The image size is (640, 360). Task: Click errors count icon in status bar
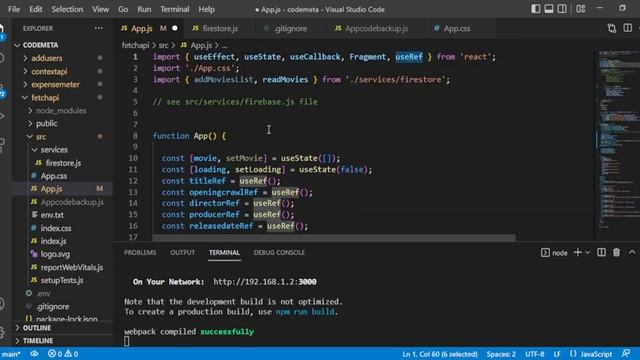pyautogui.click(x=52, y=353)
